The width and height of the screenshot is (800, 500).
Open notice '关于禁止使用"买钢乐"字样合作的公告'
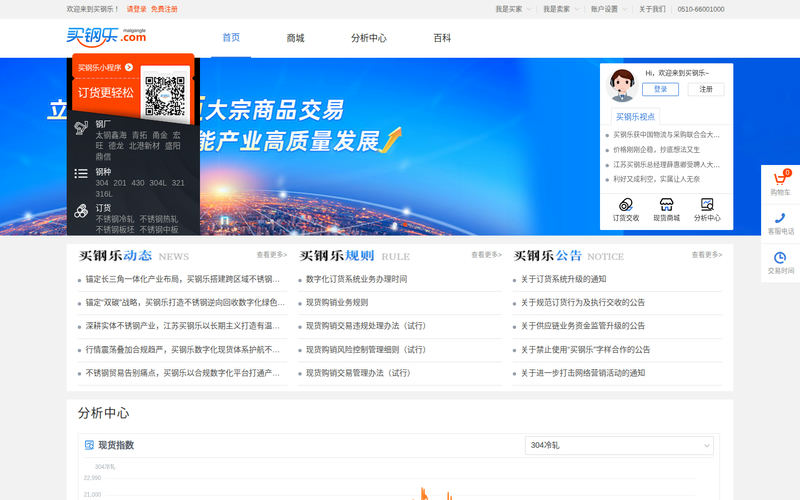(585, 349)
